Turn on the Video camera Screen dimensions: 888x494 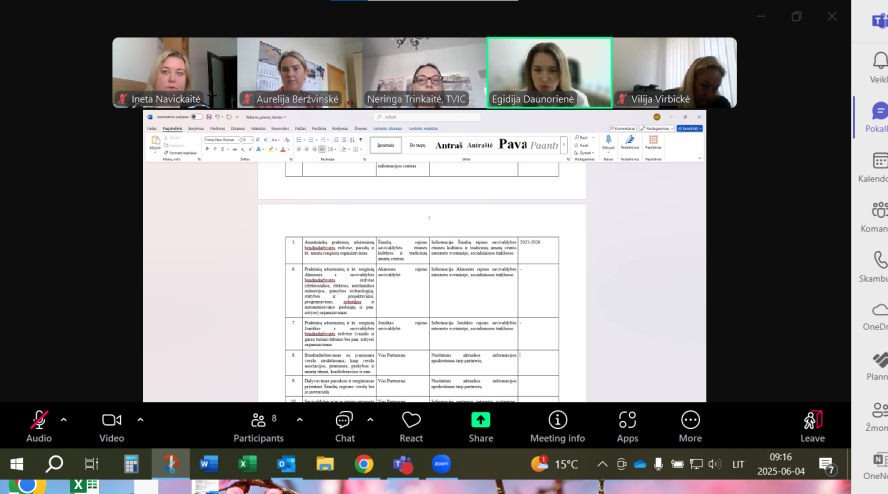tap(112, 427)
